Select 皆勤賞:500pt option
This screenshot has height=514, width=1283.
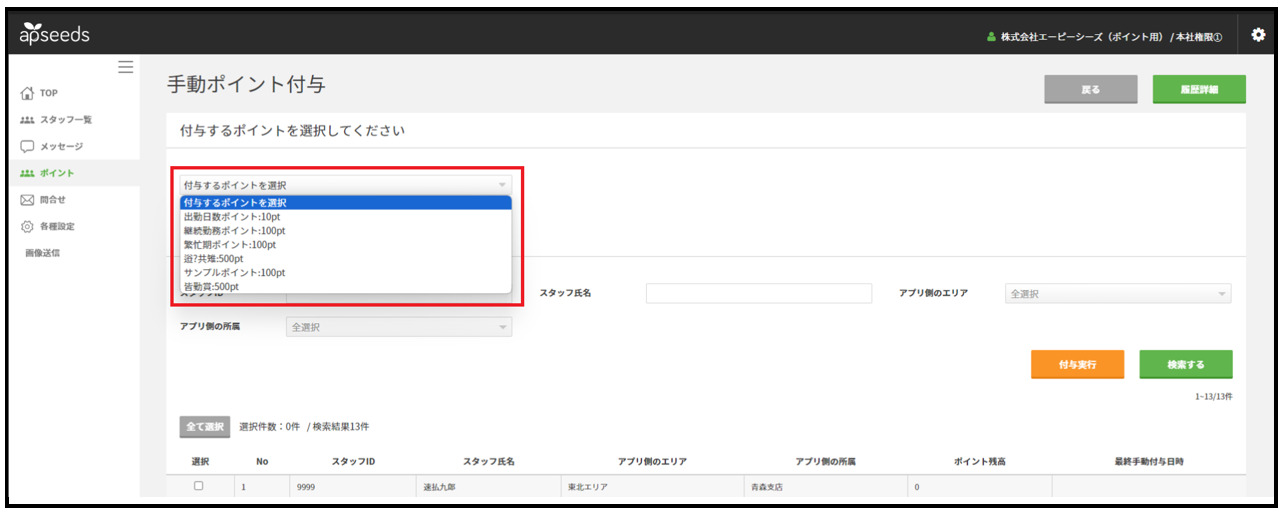click(211, 286)
